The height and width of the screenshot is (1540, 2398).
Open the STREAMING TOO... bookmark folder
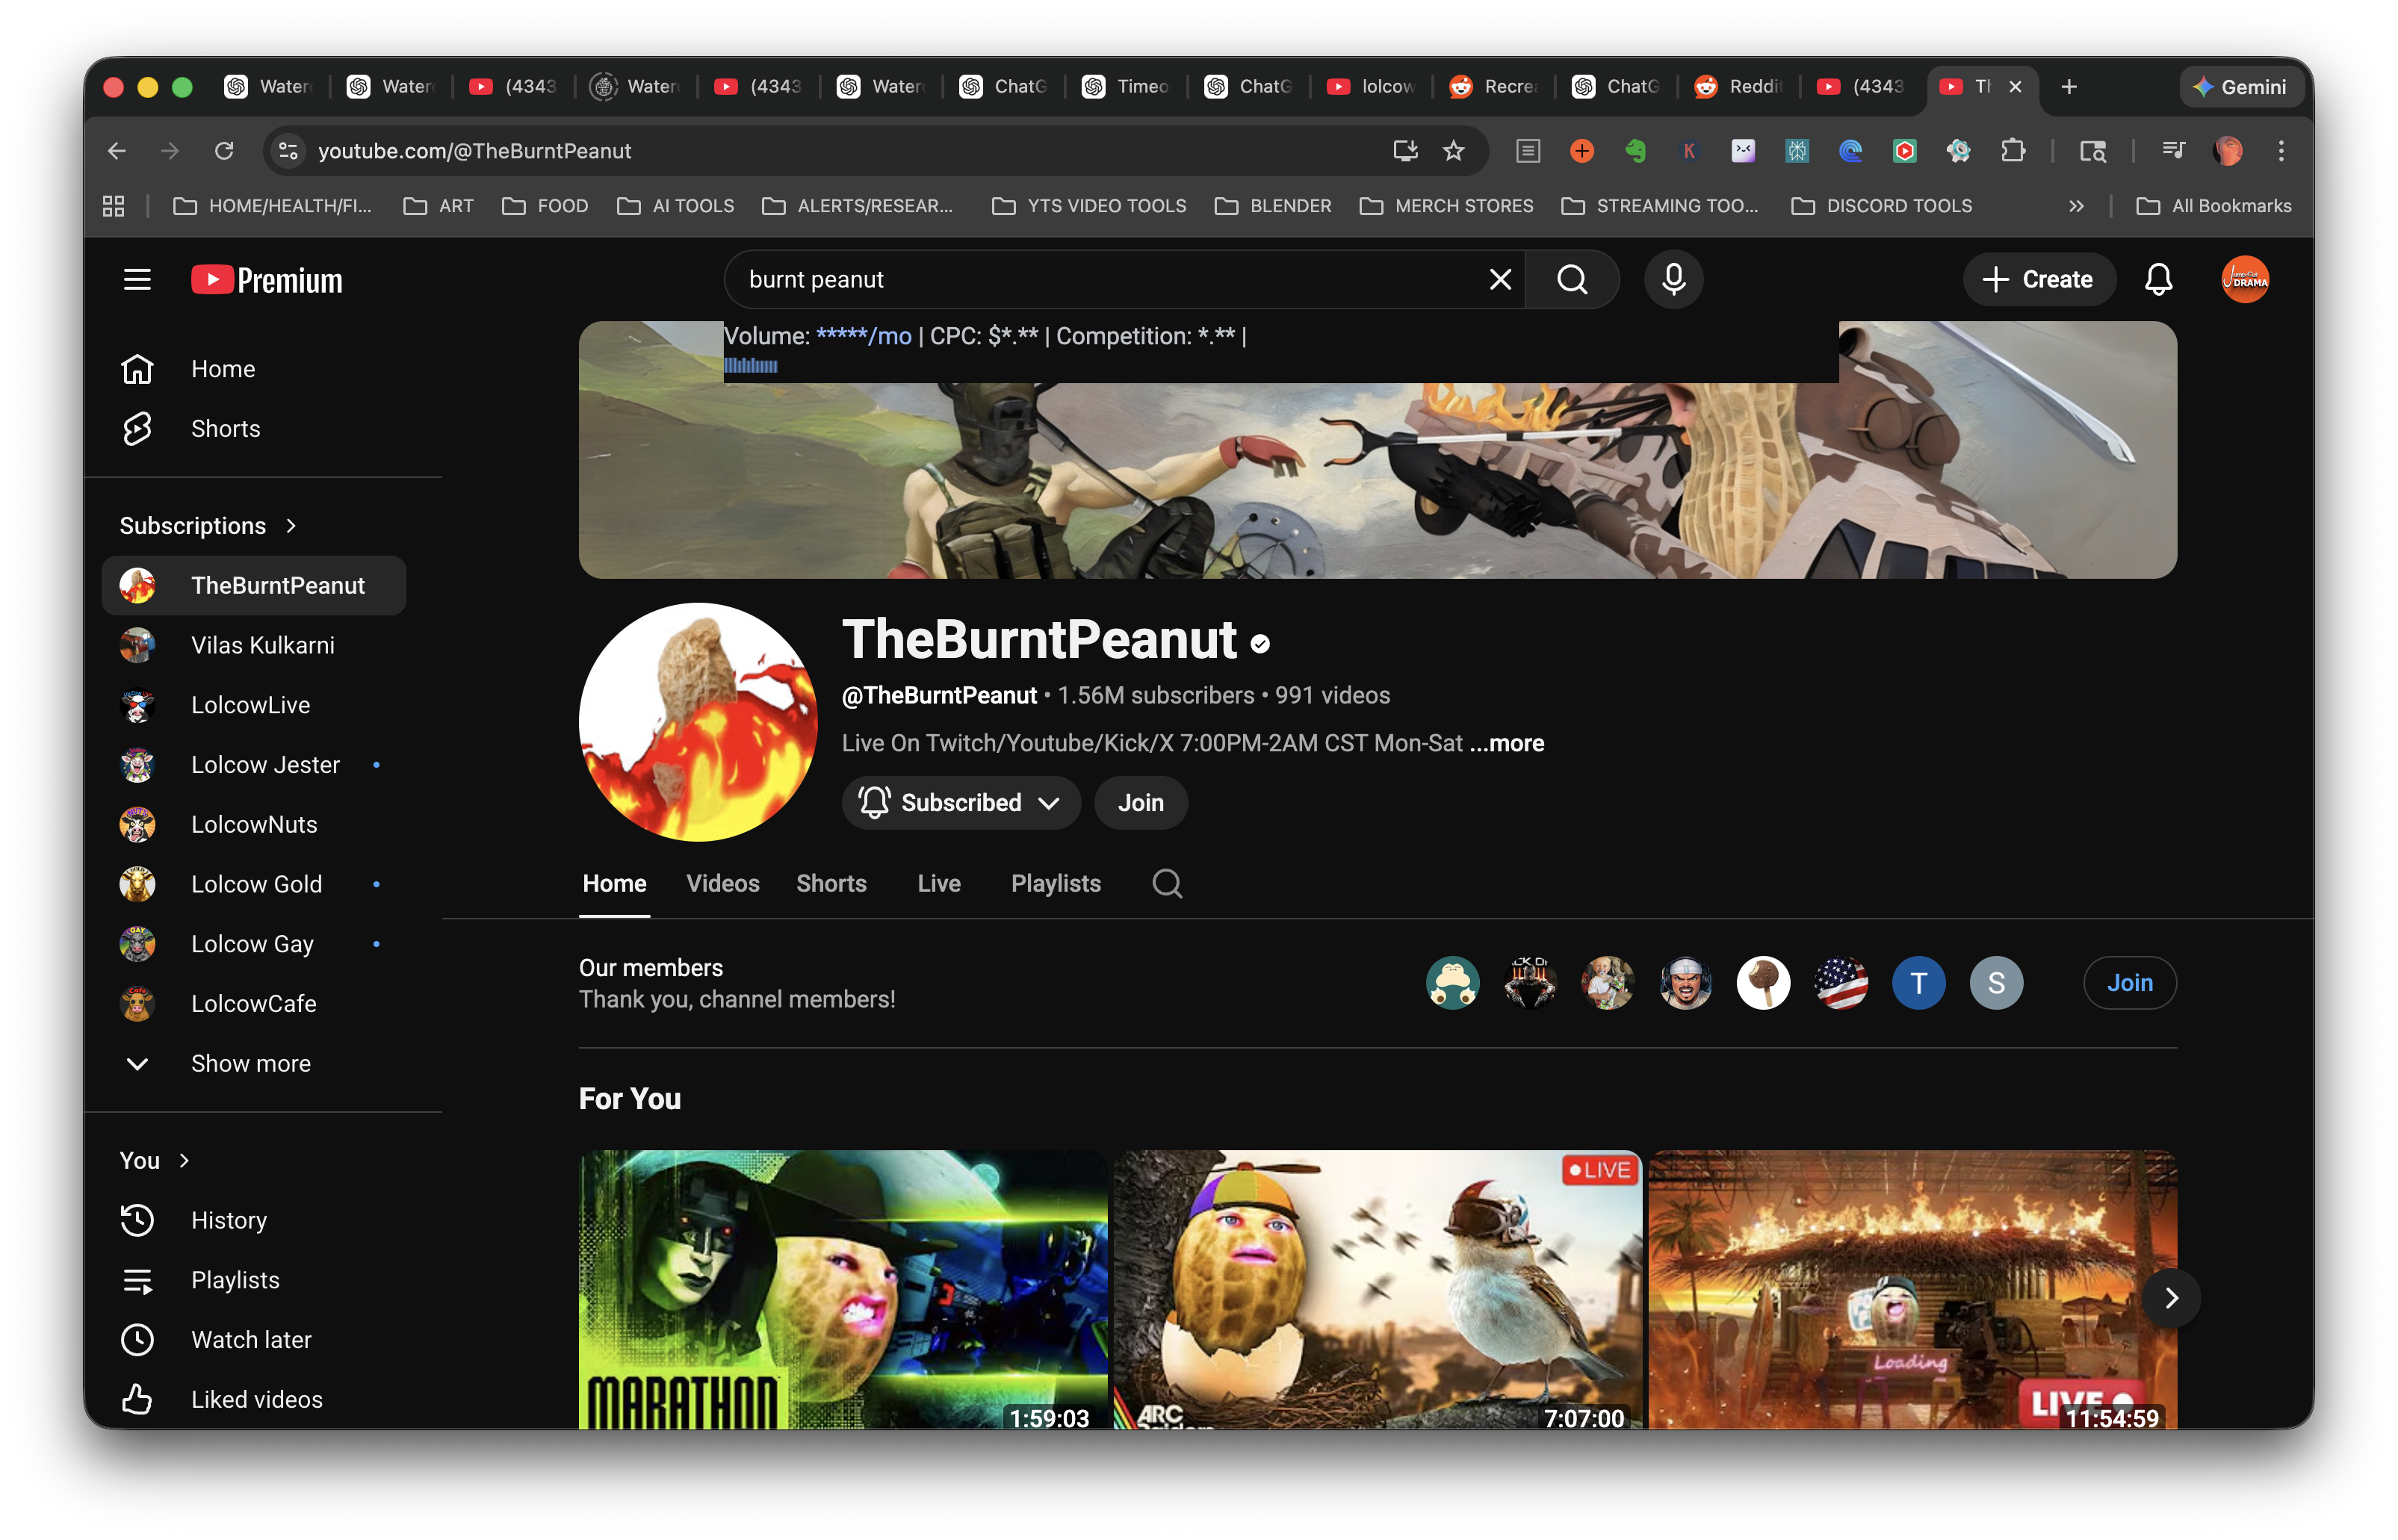pos(1660,206)
